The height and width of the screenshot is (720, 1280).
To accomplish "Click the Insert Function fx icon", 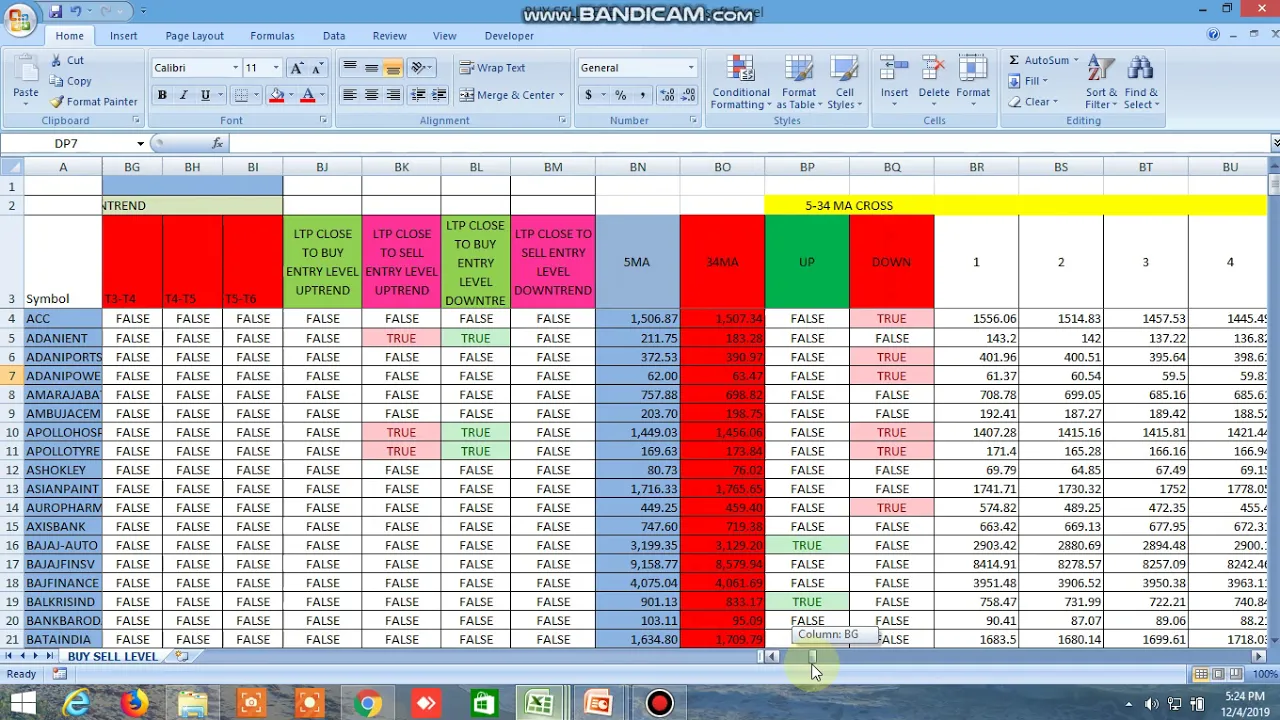I will 217,143.
